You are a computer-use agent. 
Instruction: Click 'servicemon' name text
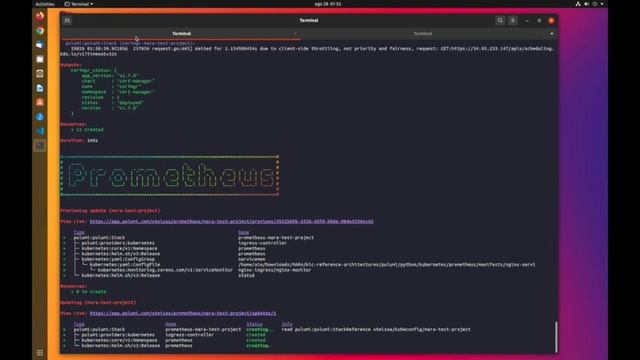point(251,259)
